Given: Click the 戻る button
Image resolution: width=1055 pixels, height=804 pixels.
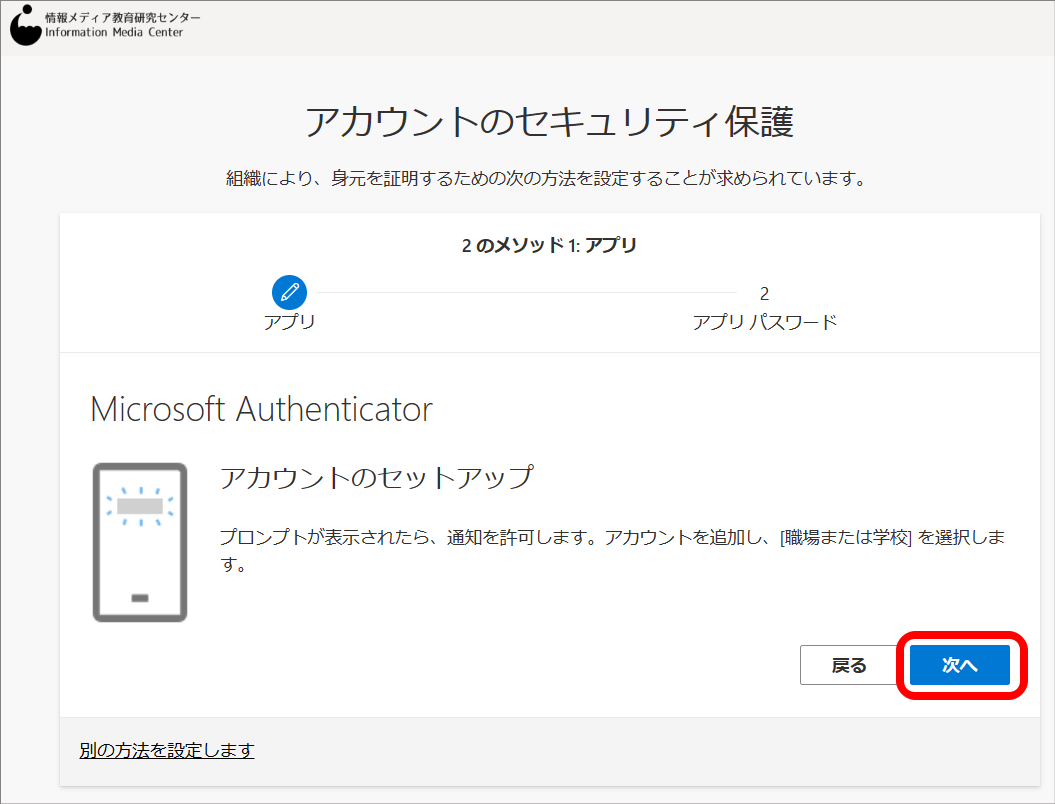Looking at the screenshot, I should [848, 665].
